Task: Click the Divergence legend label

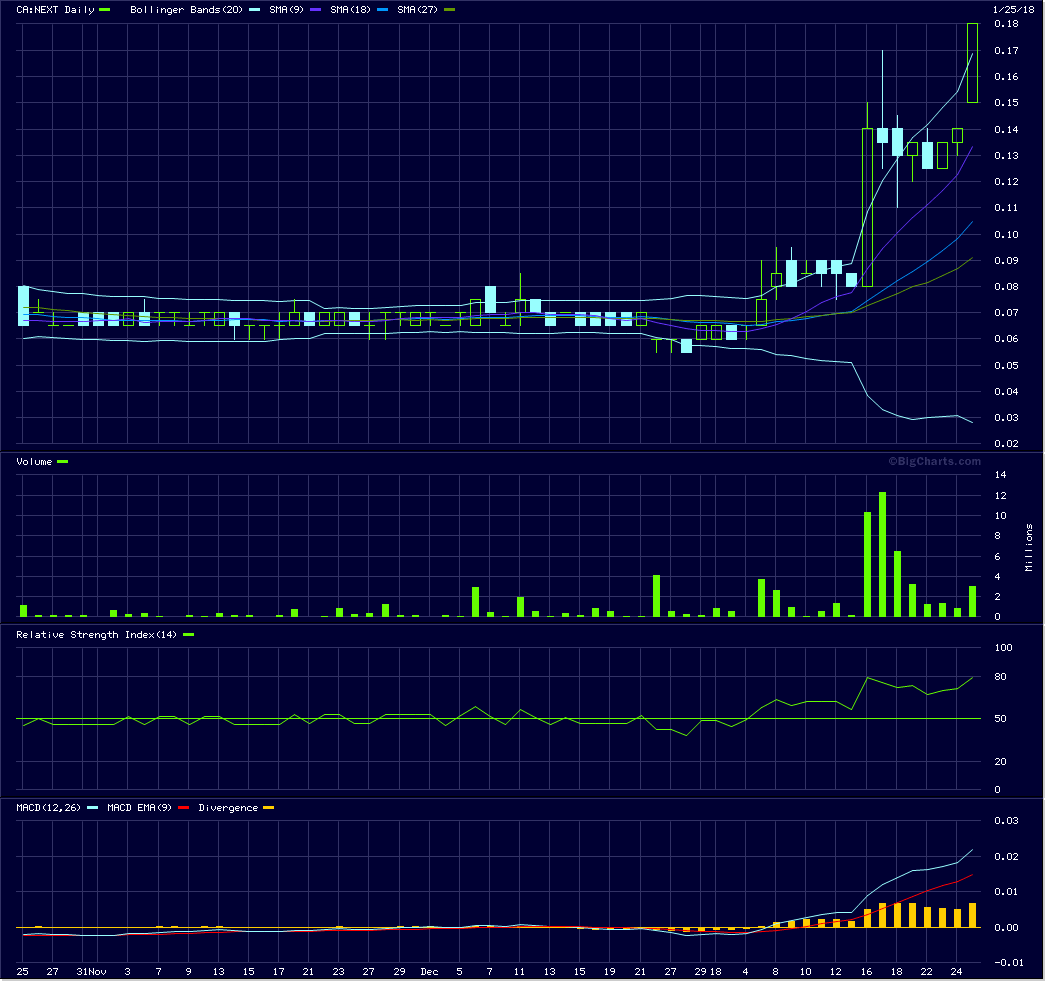Action: click(228, 807)
